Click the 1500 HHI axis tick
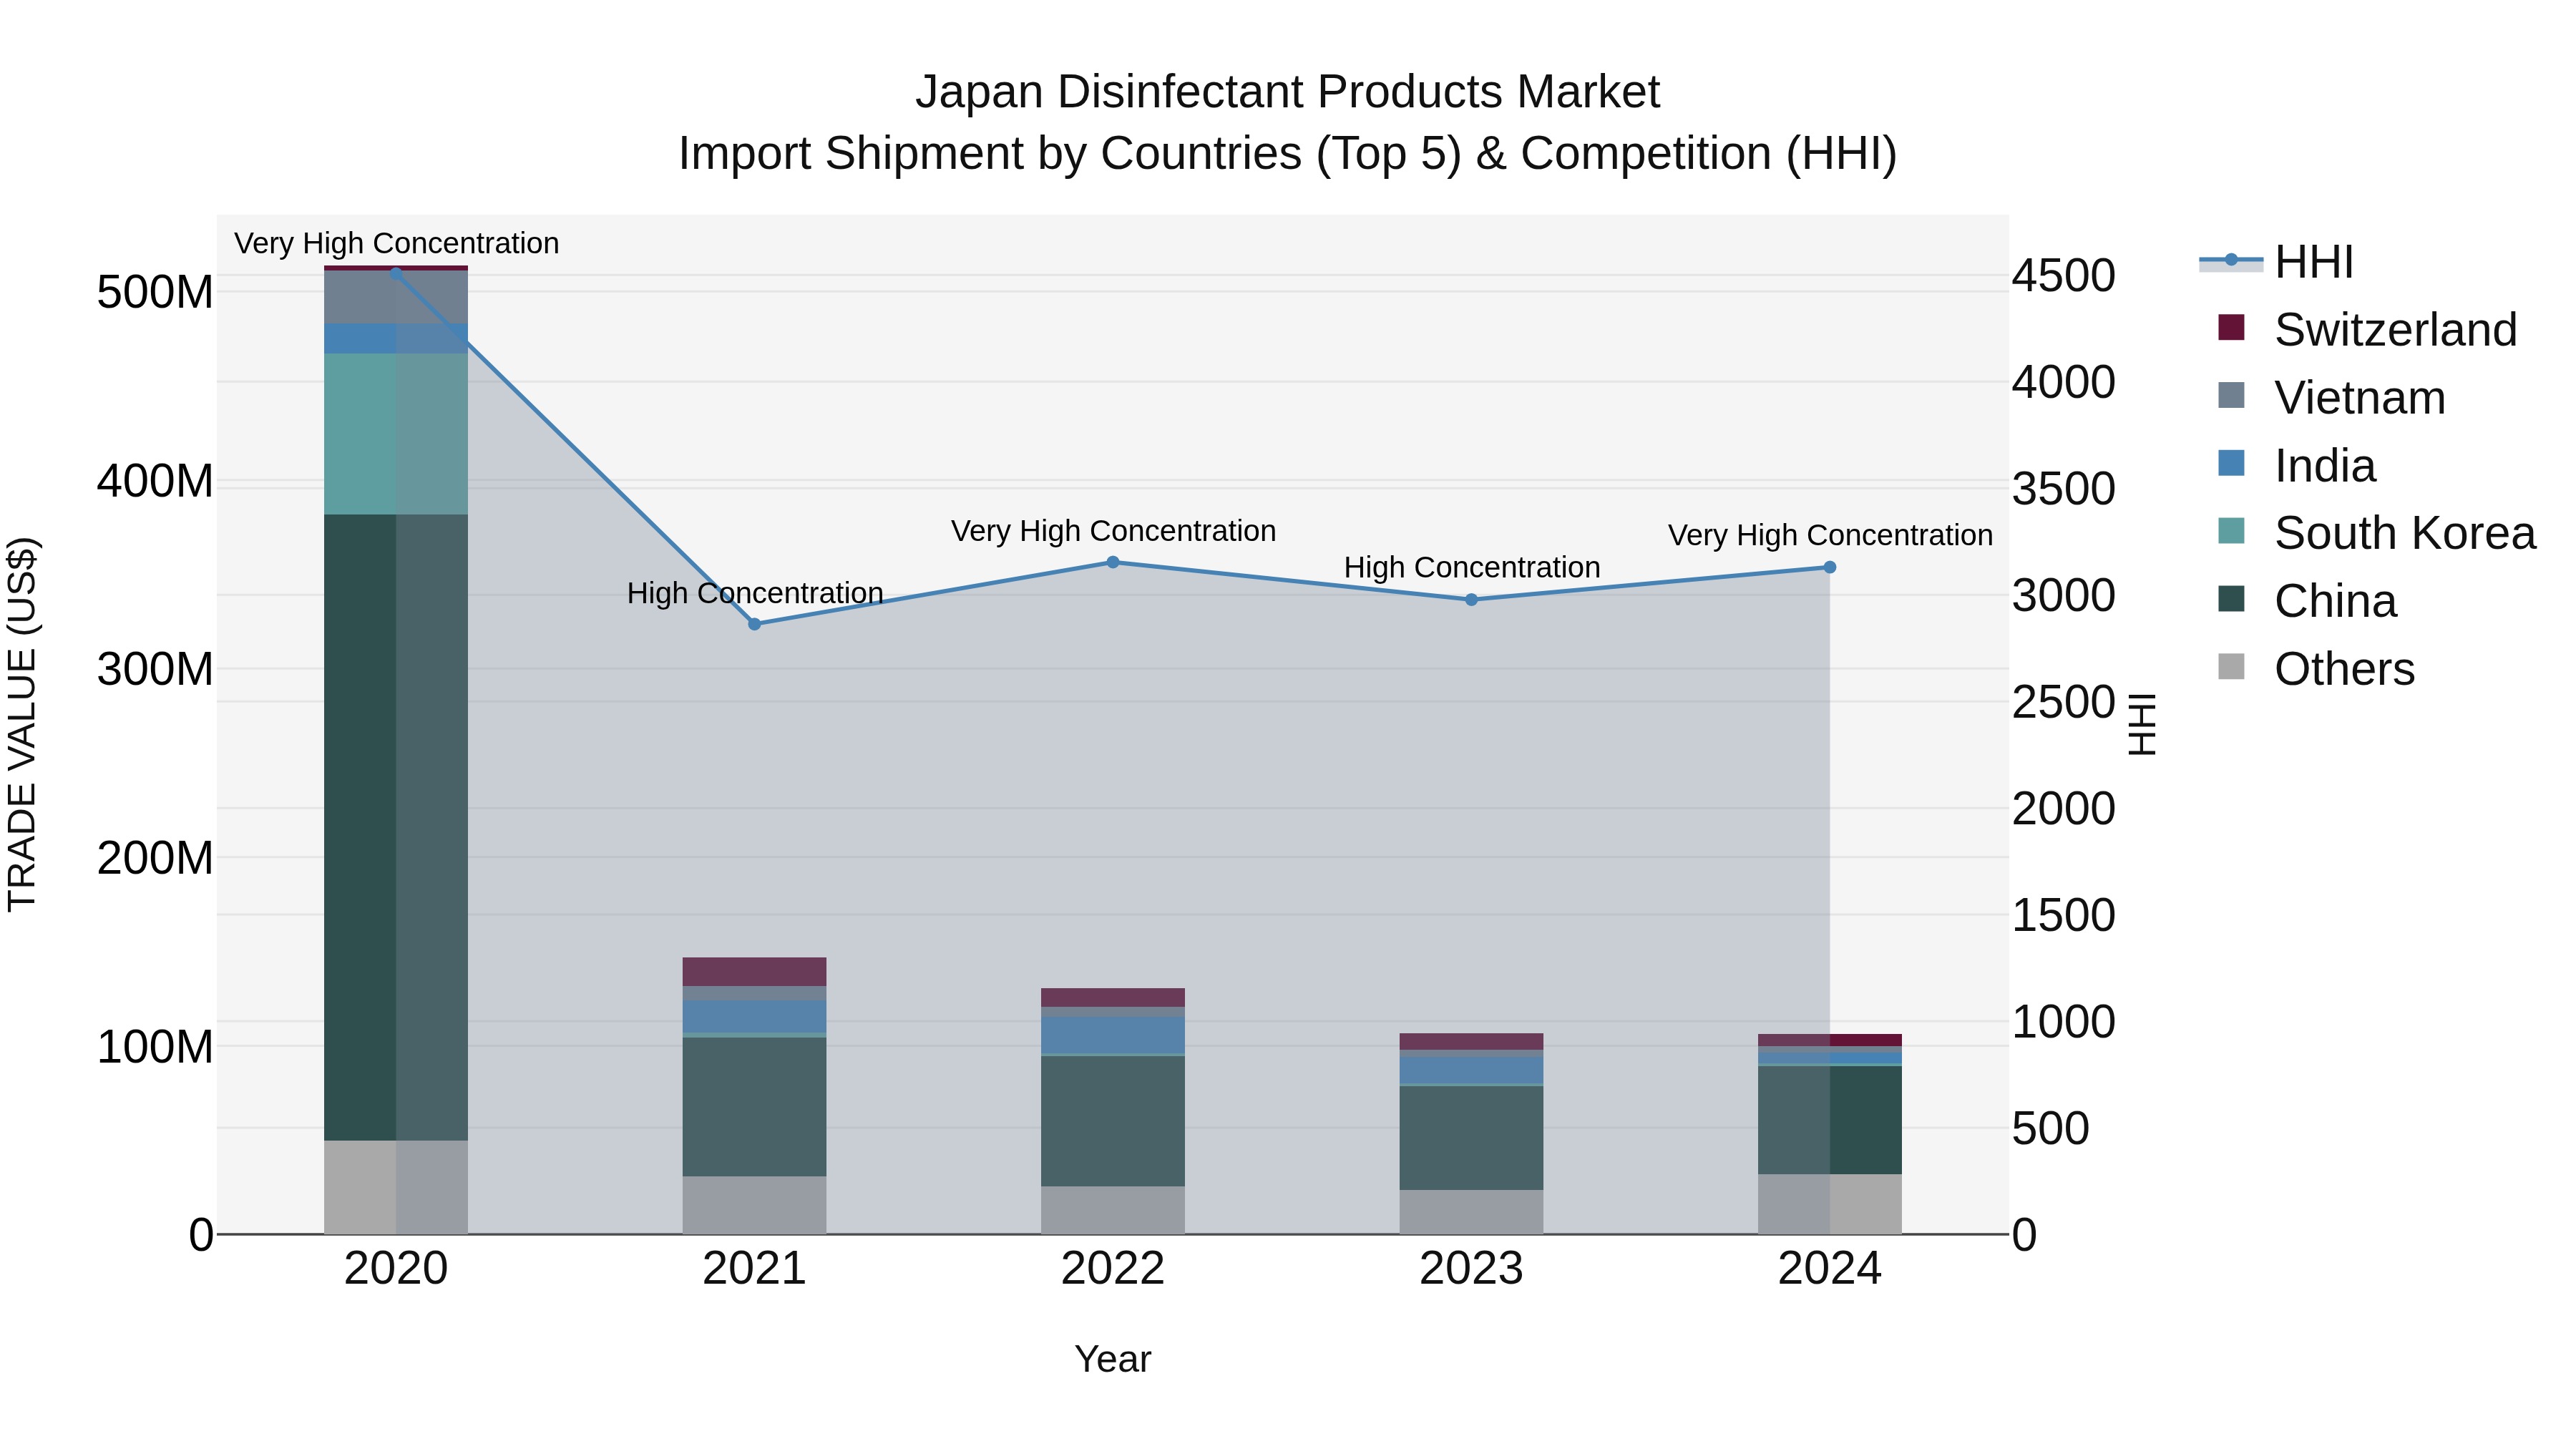 pos(2064,915)
